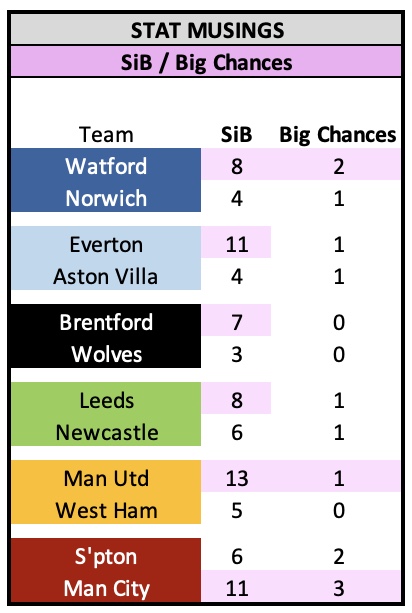
Task: Select the Watford team cell
Action: click(x=106, y=164)
